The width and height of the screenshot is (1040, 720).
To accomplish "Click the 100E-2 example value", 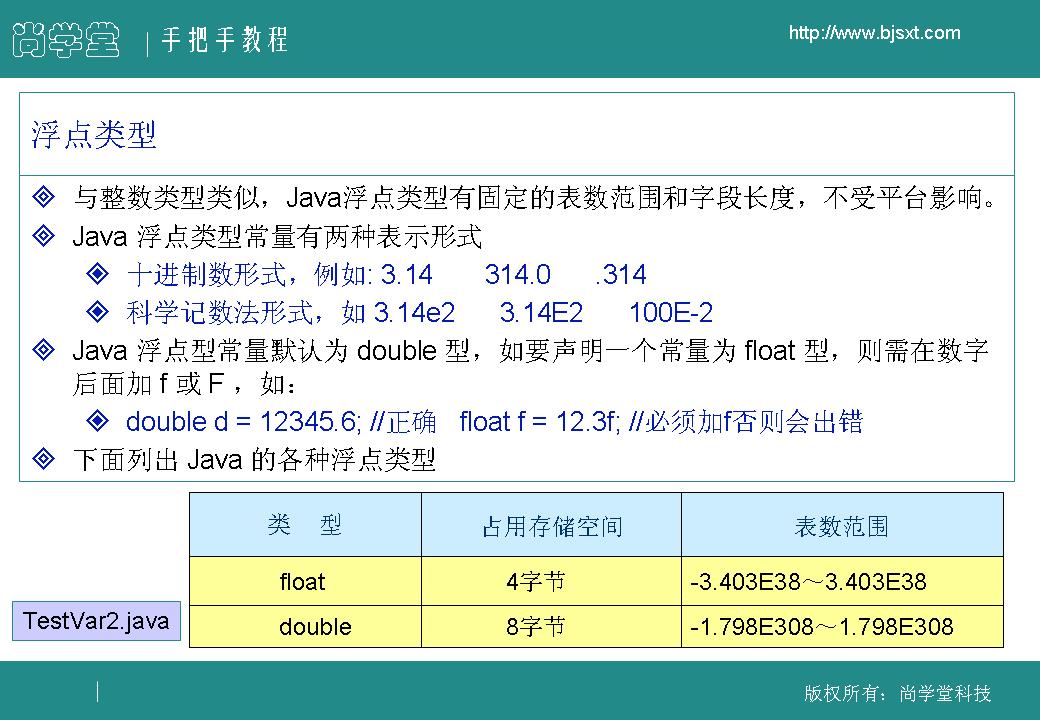I will pos(671,312).
